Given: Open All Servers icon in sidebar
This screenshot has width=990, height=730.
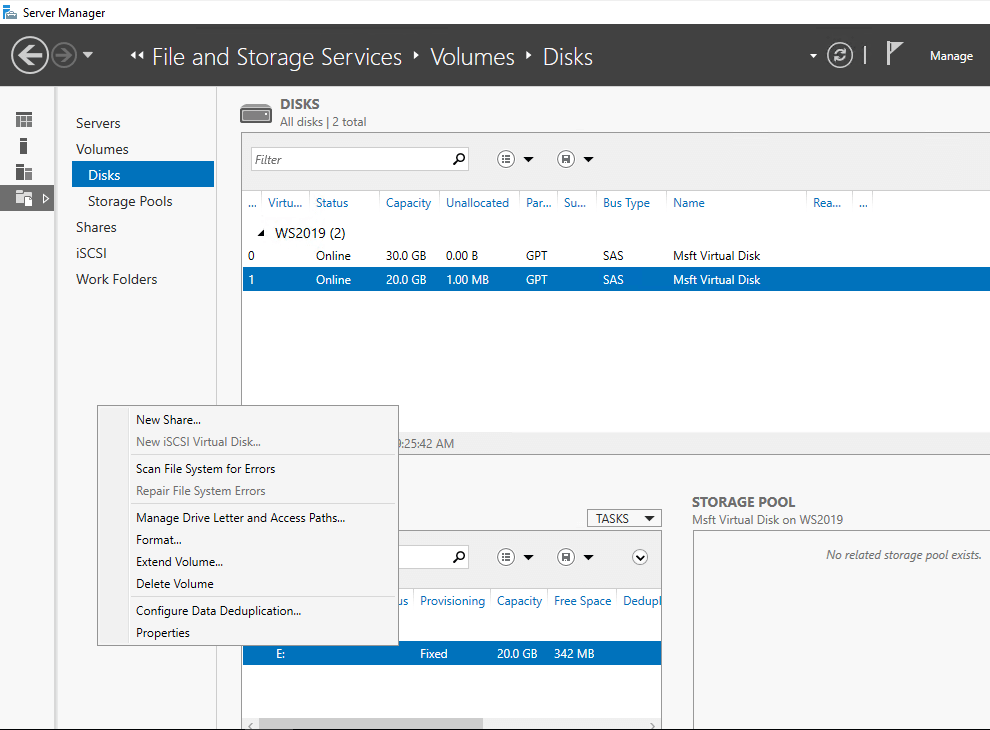Looking at the screenshot, I should tap(24, 172).
